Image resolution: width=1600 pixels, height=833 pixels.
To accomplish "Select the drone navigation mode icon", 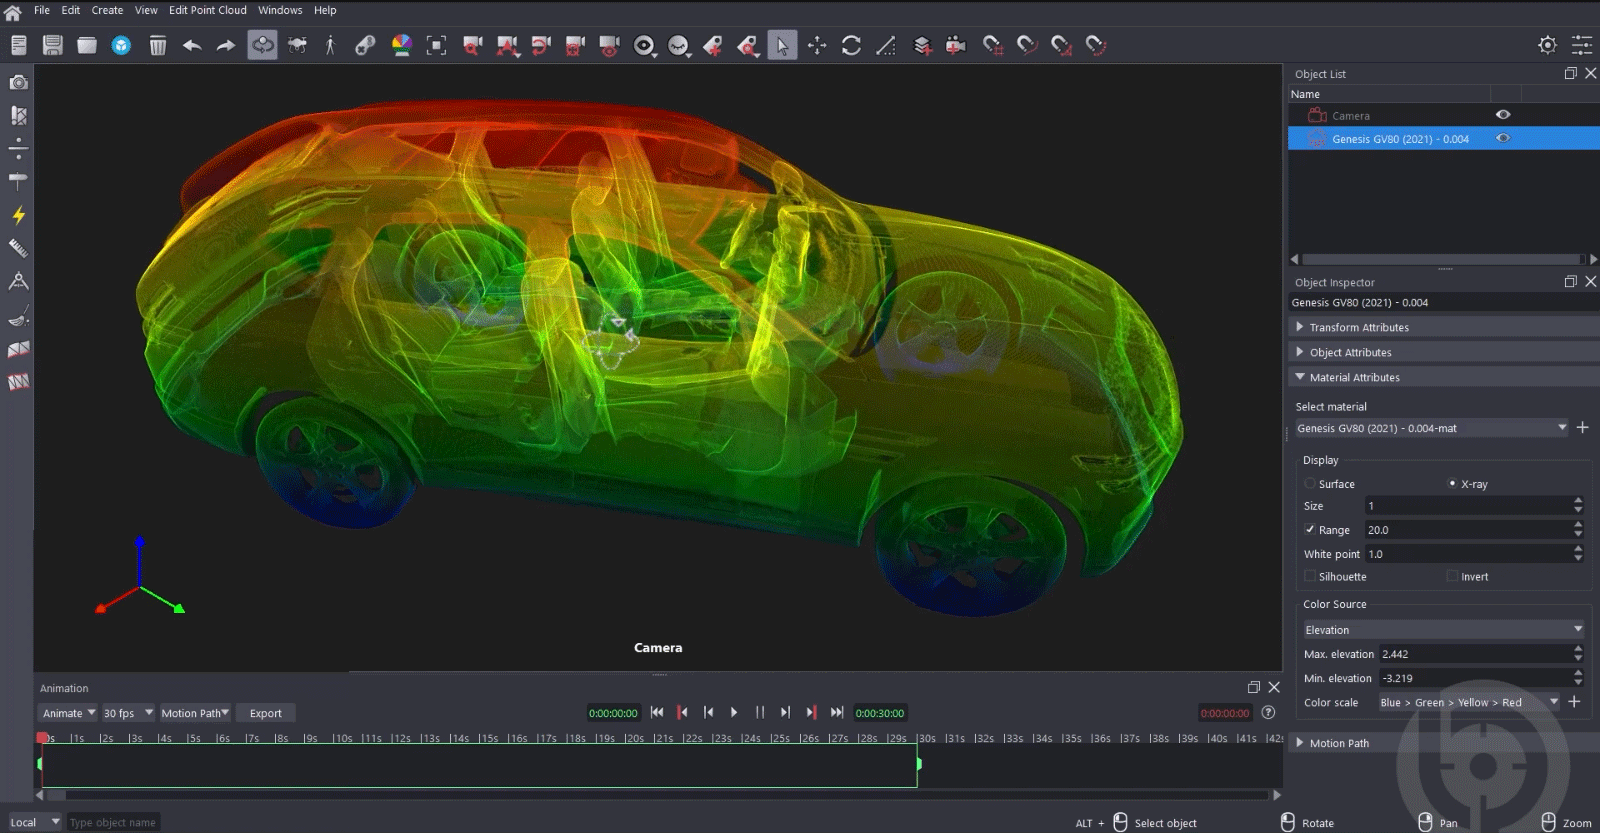I will click(x=297, y=45).
